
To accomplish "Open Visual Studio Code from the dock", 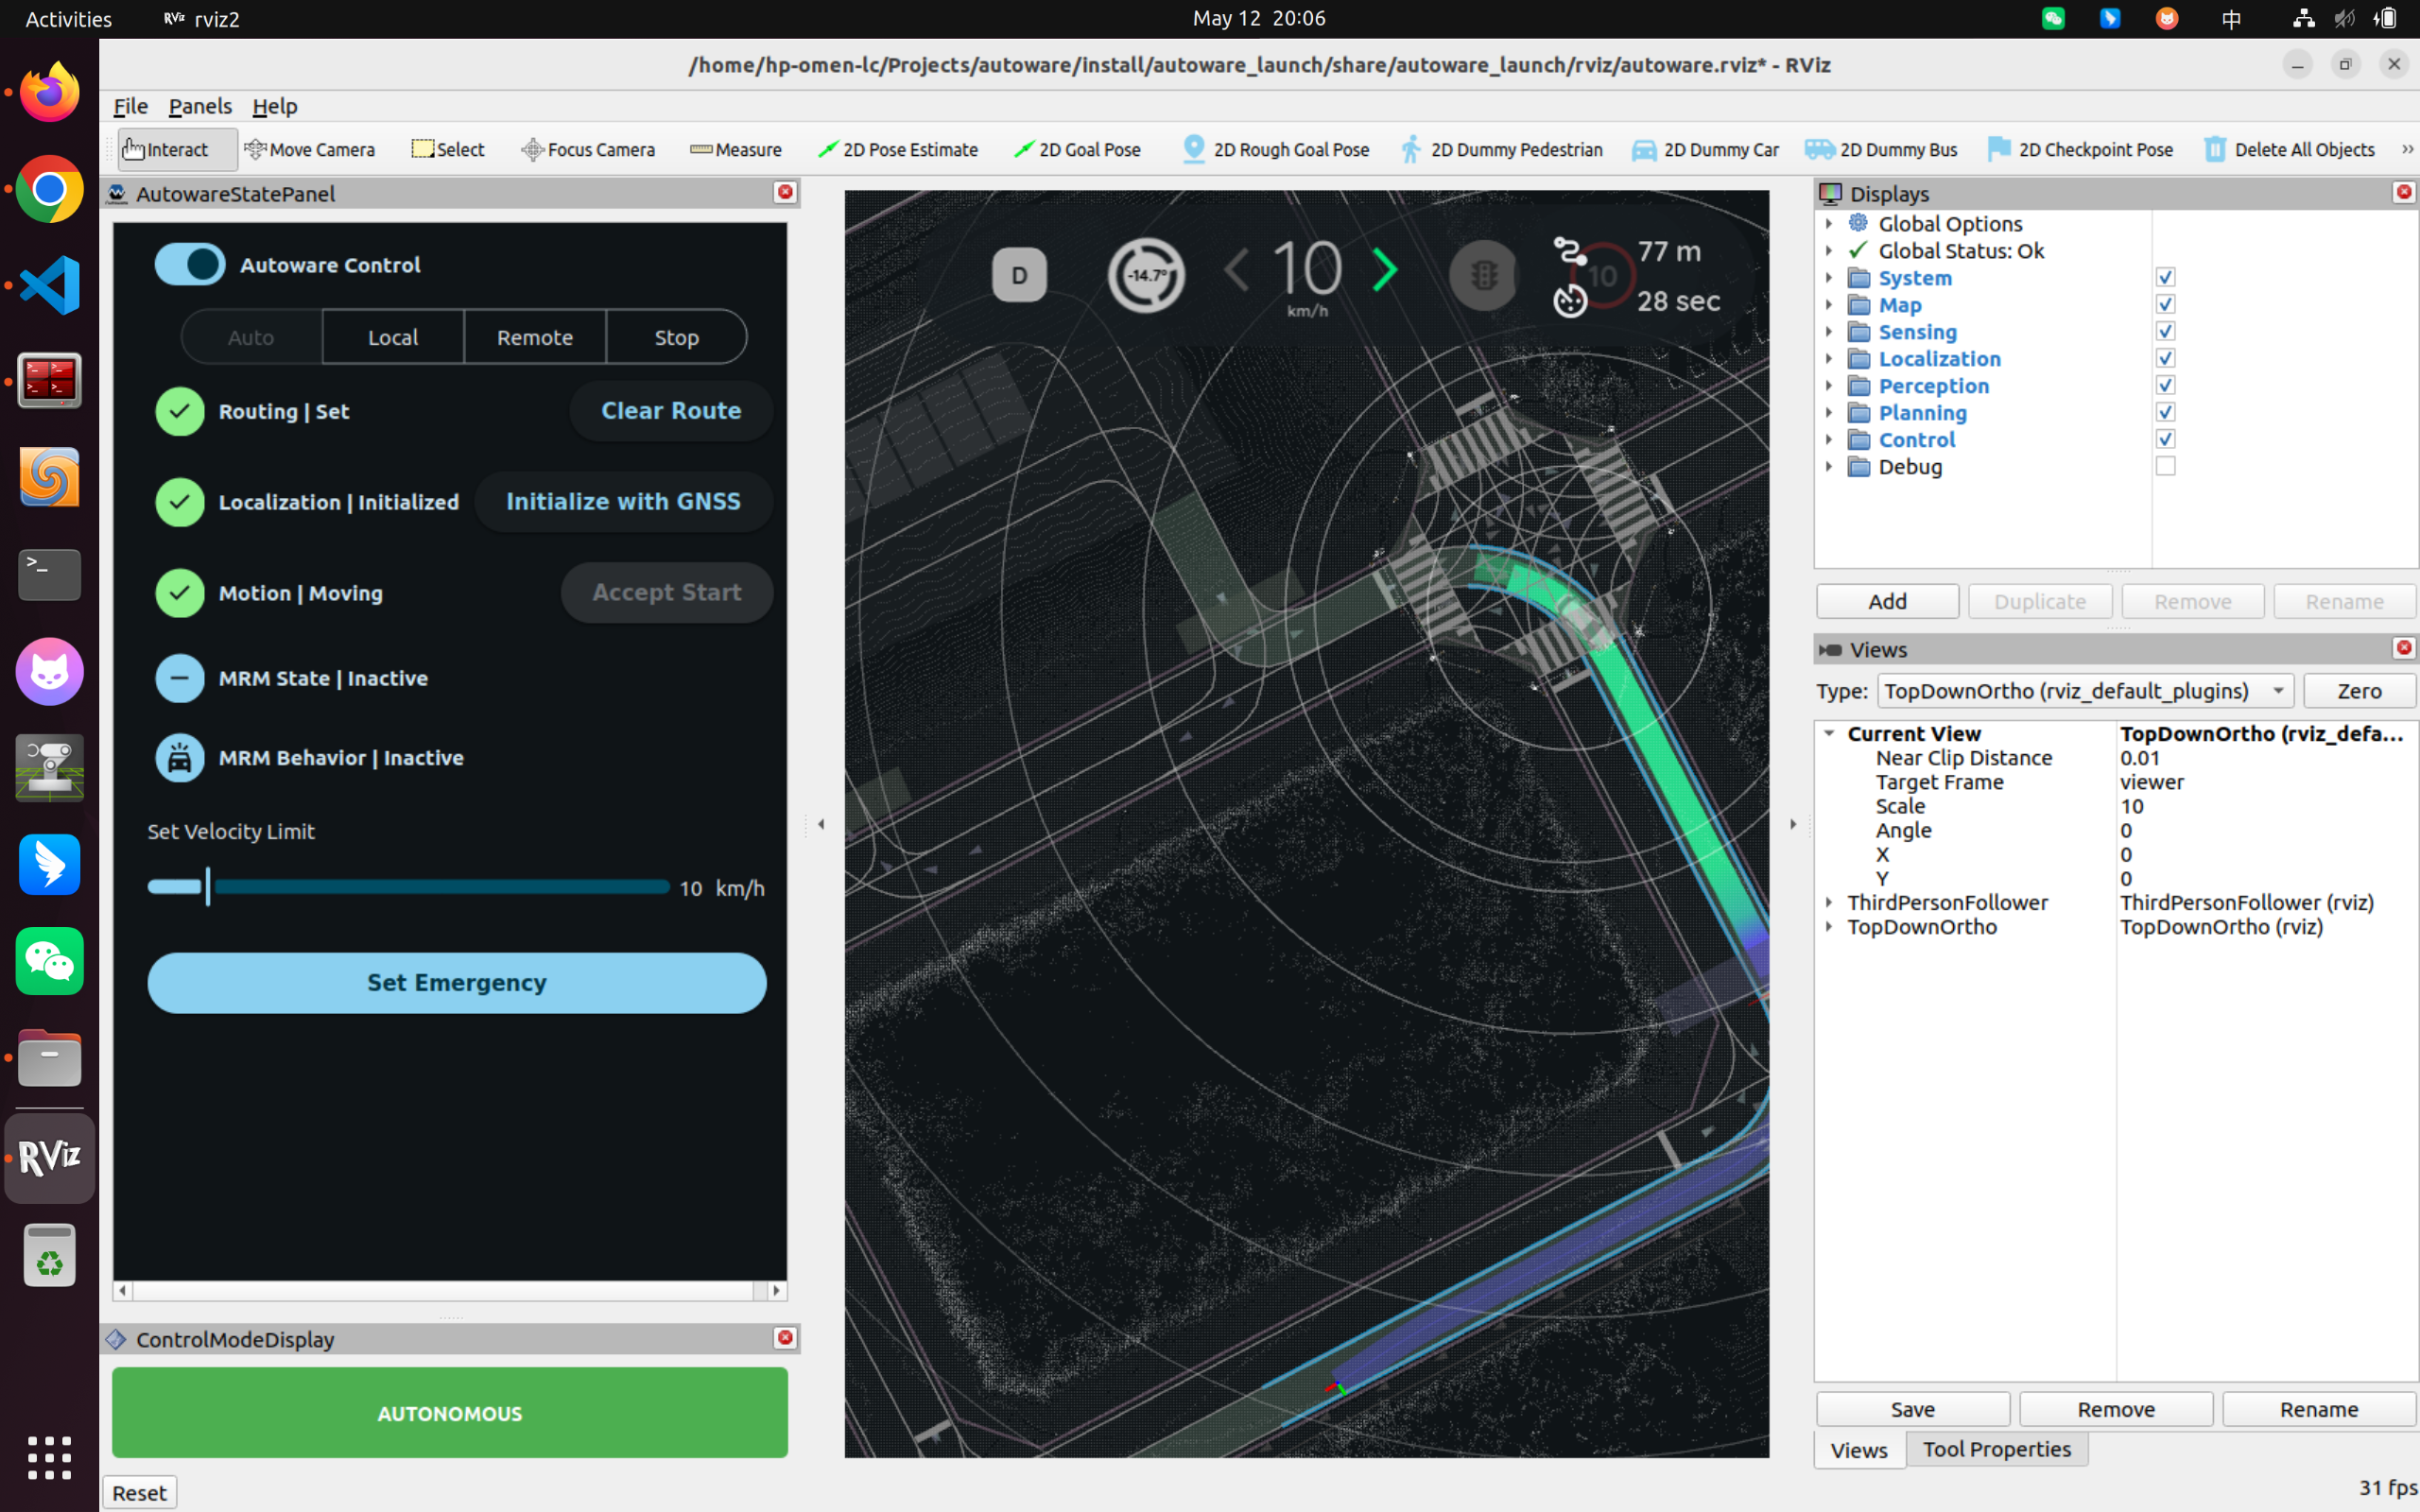I will 49,285.
